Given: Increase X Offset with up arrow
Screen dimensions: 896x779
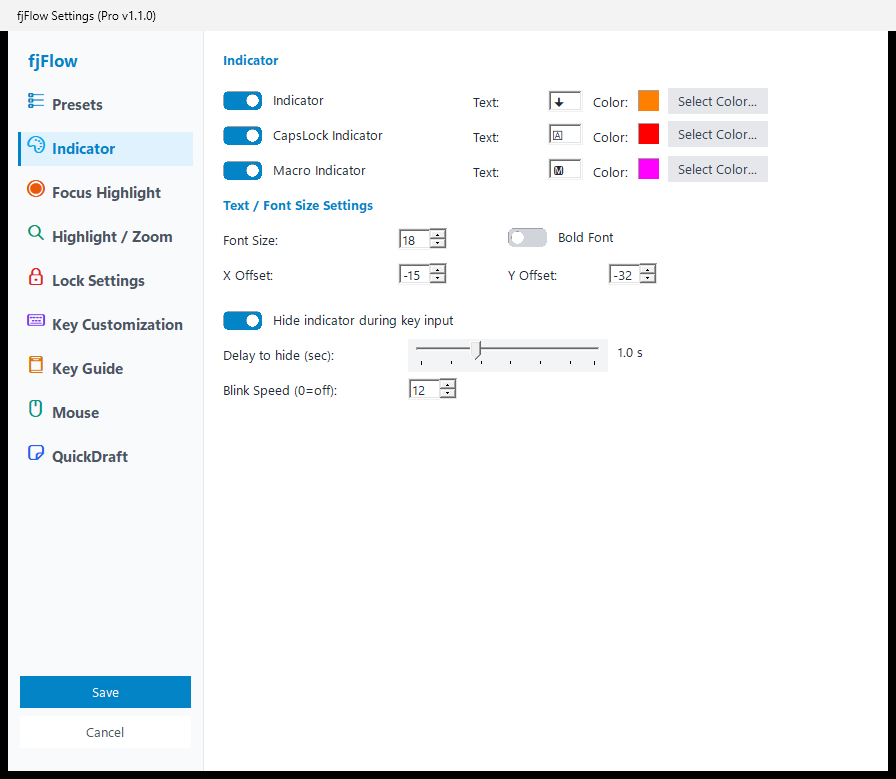Looking at the screenshot, I should [438, 269].
